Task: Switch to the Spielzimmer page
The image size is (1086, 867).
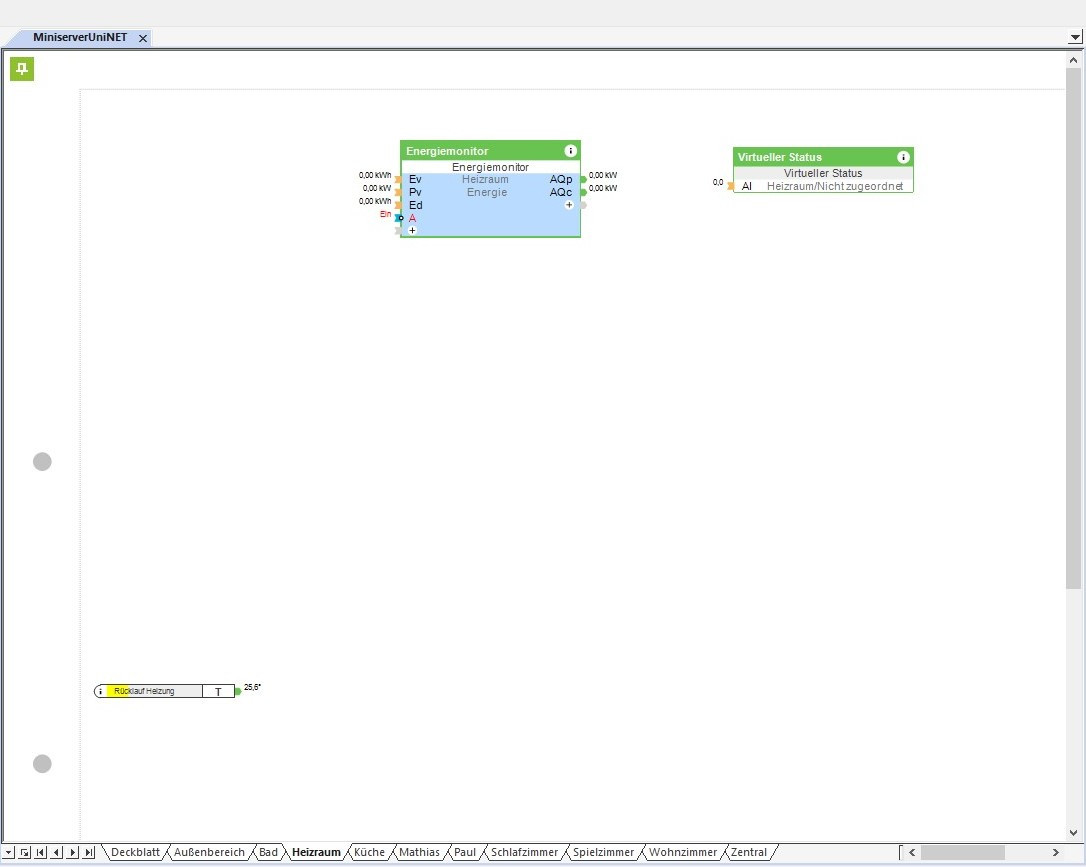Action: [603, 852]
